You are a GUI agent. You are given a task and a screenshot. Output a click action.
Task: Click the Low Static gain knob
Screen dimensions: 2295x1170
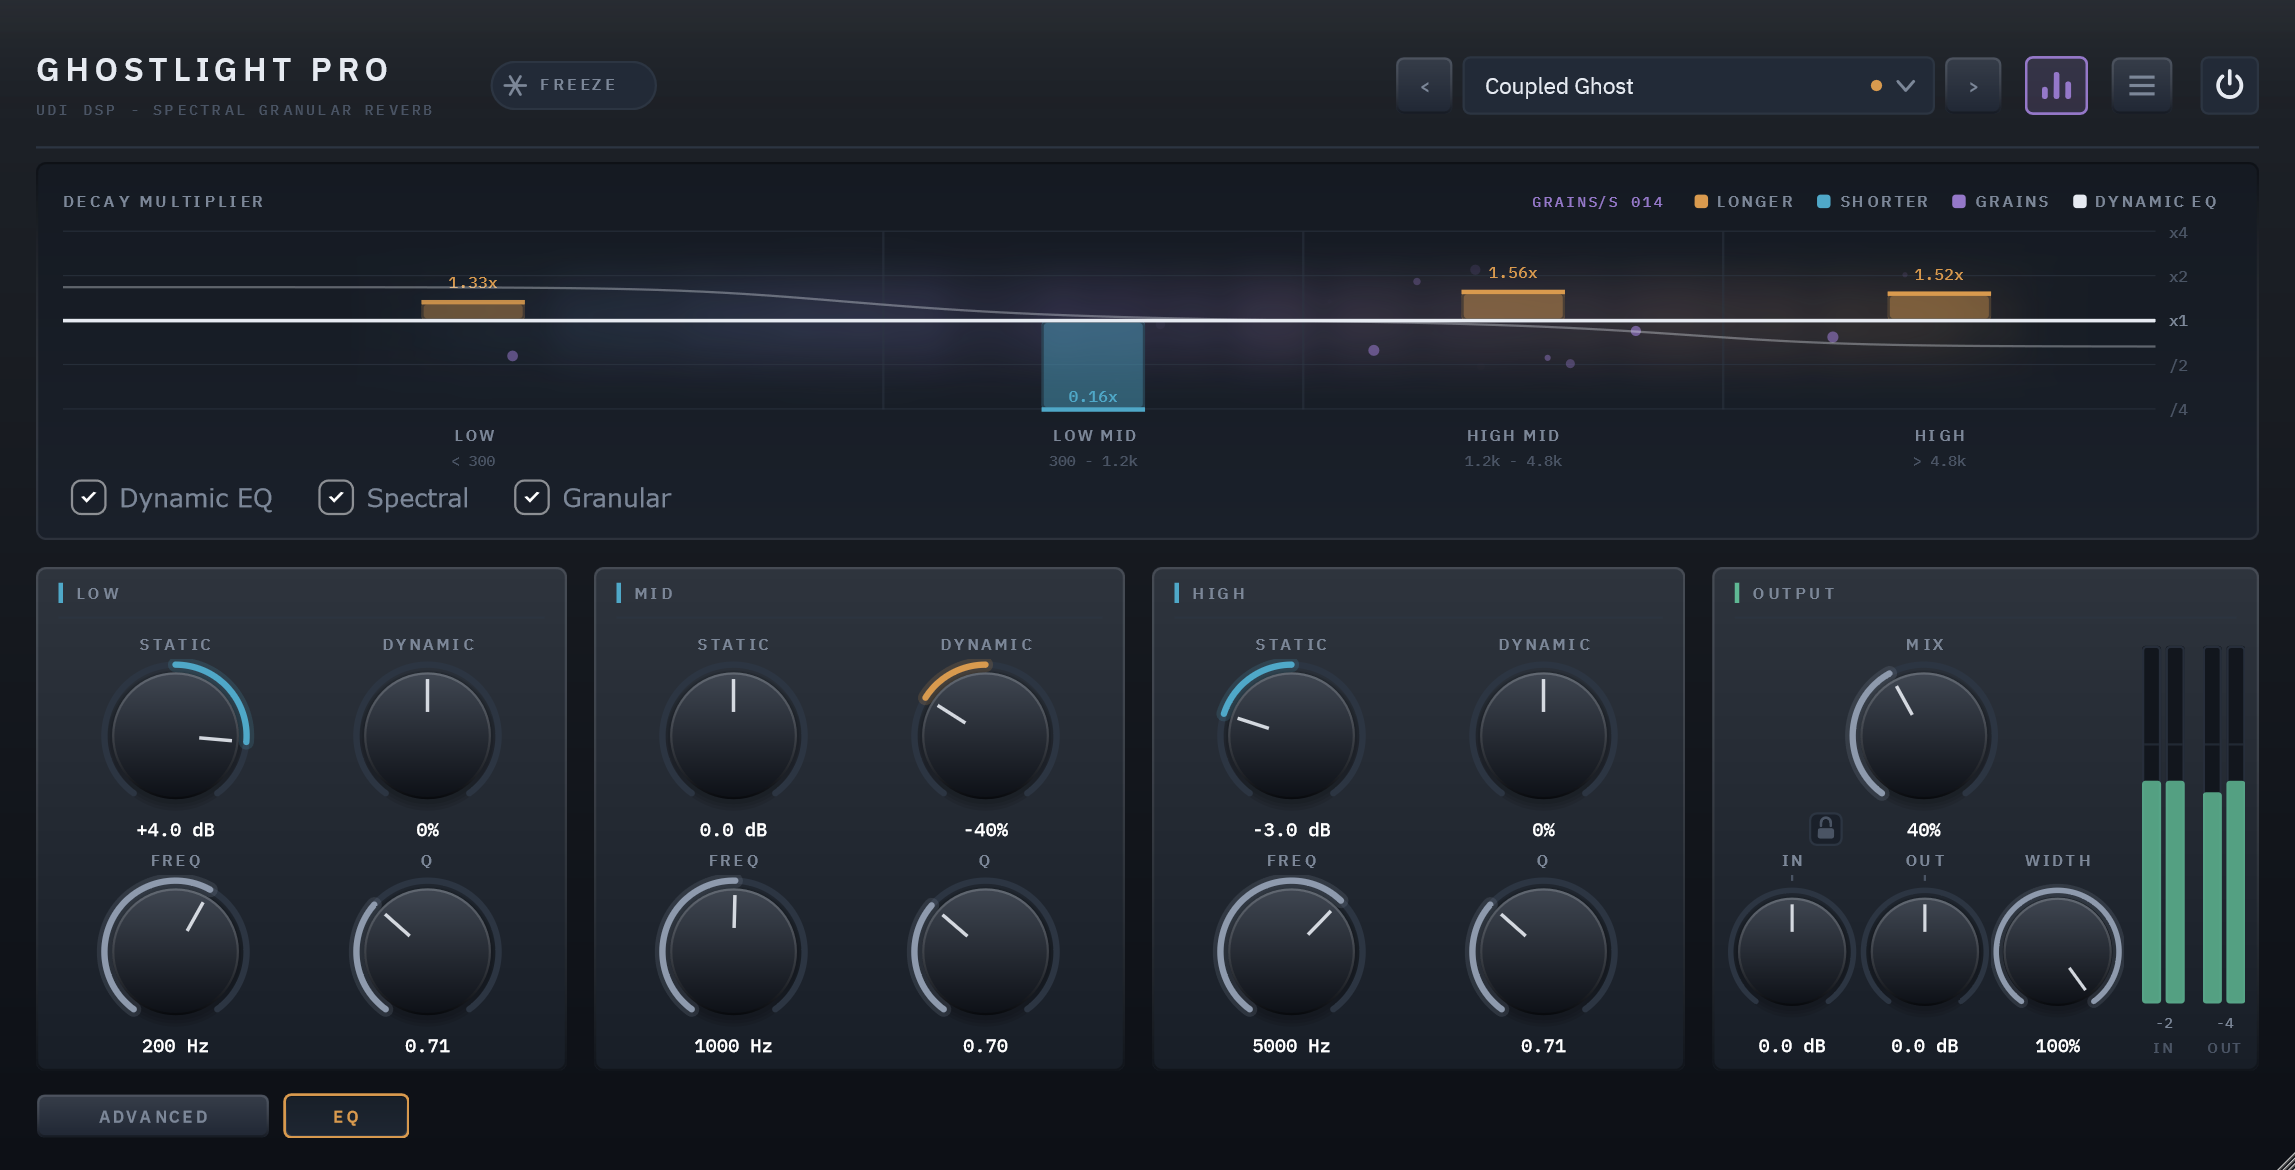176,735
